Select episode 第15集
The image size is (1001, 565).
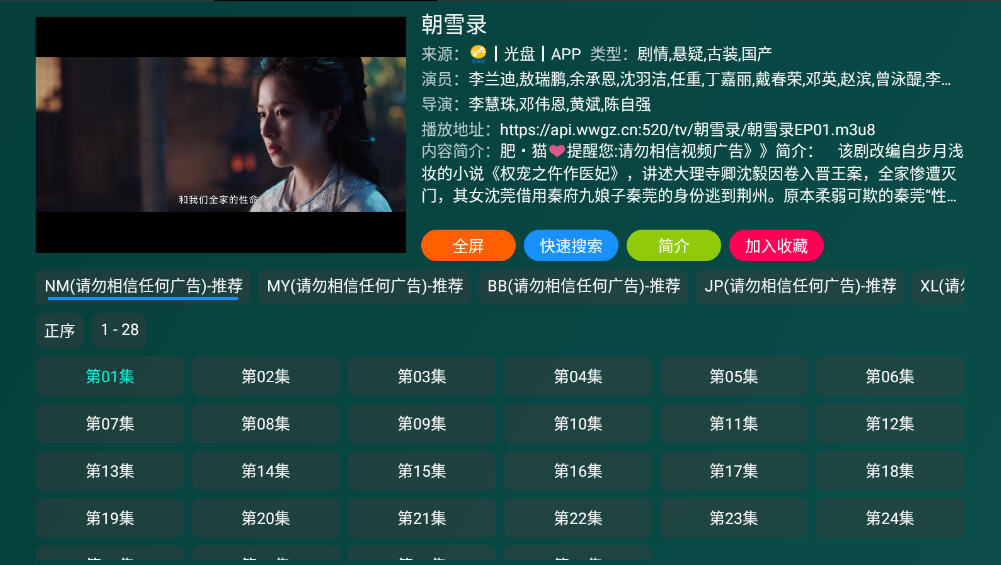pos(422,471)
